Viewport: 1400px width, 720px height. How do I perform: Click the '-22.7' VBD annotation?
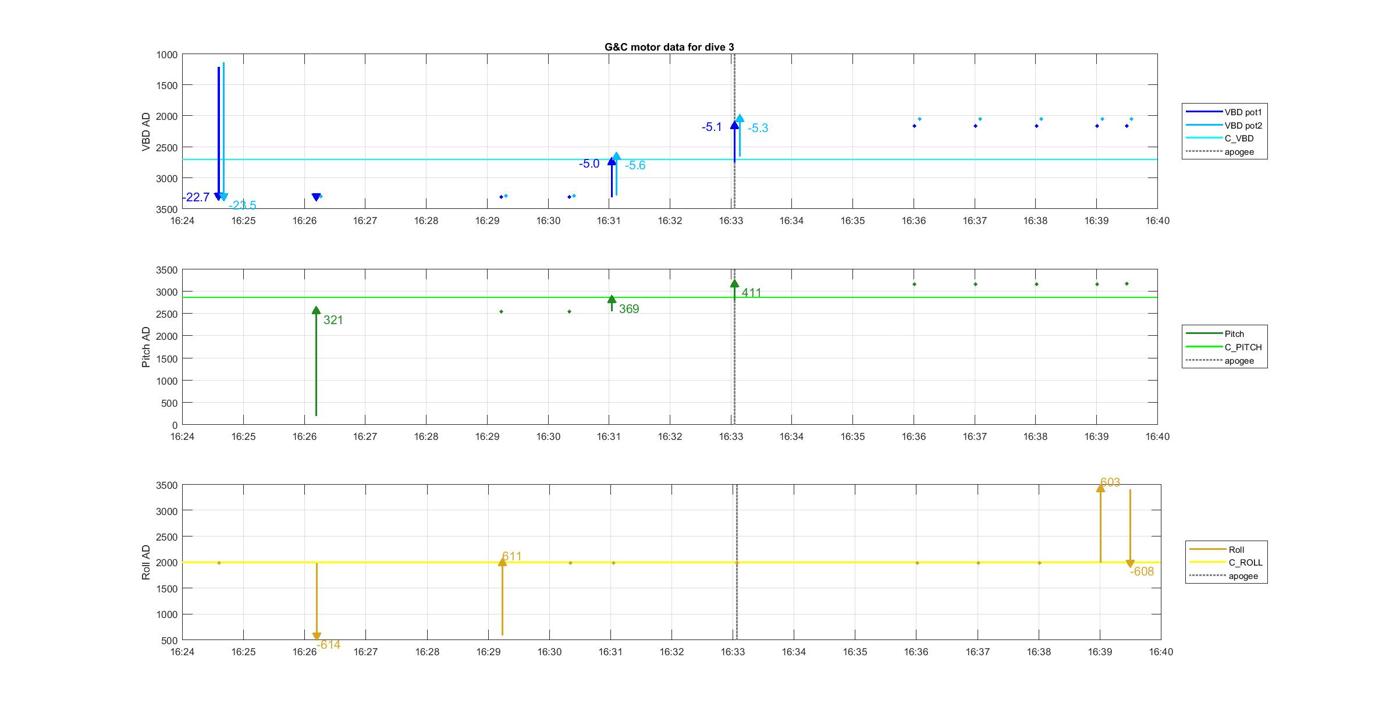[196, 198]
